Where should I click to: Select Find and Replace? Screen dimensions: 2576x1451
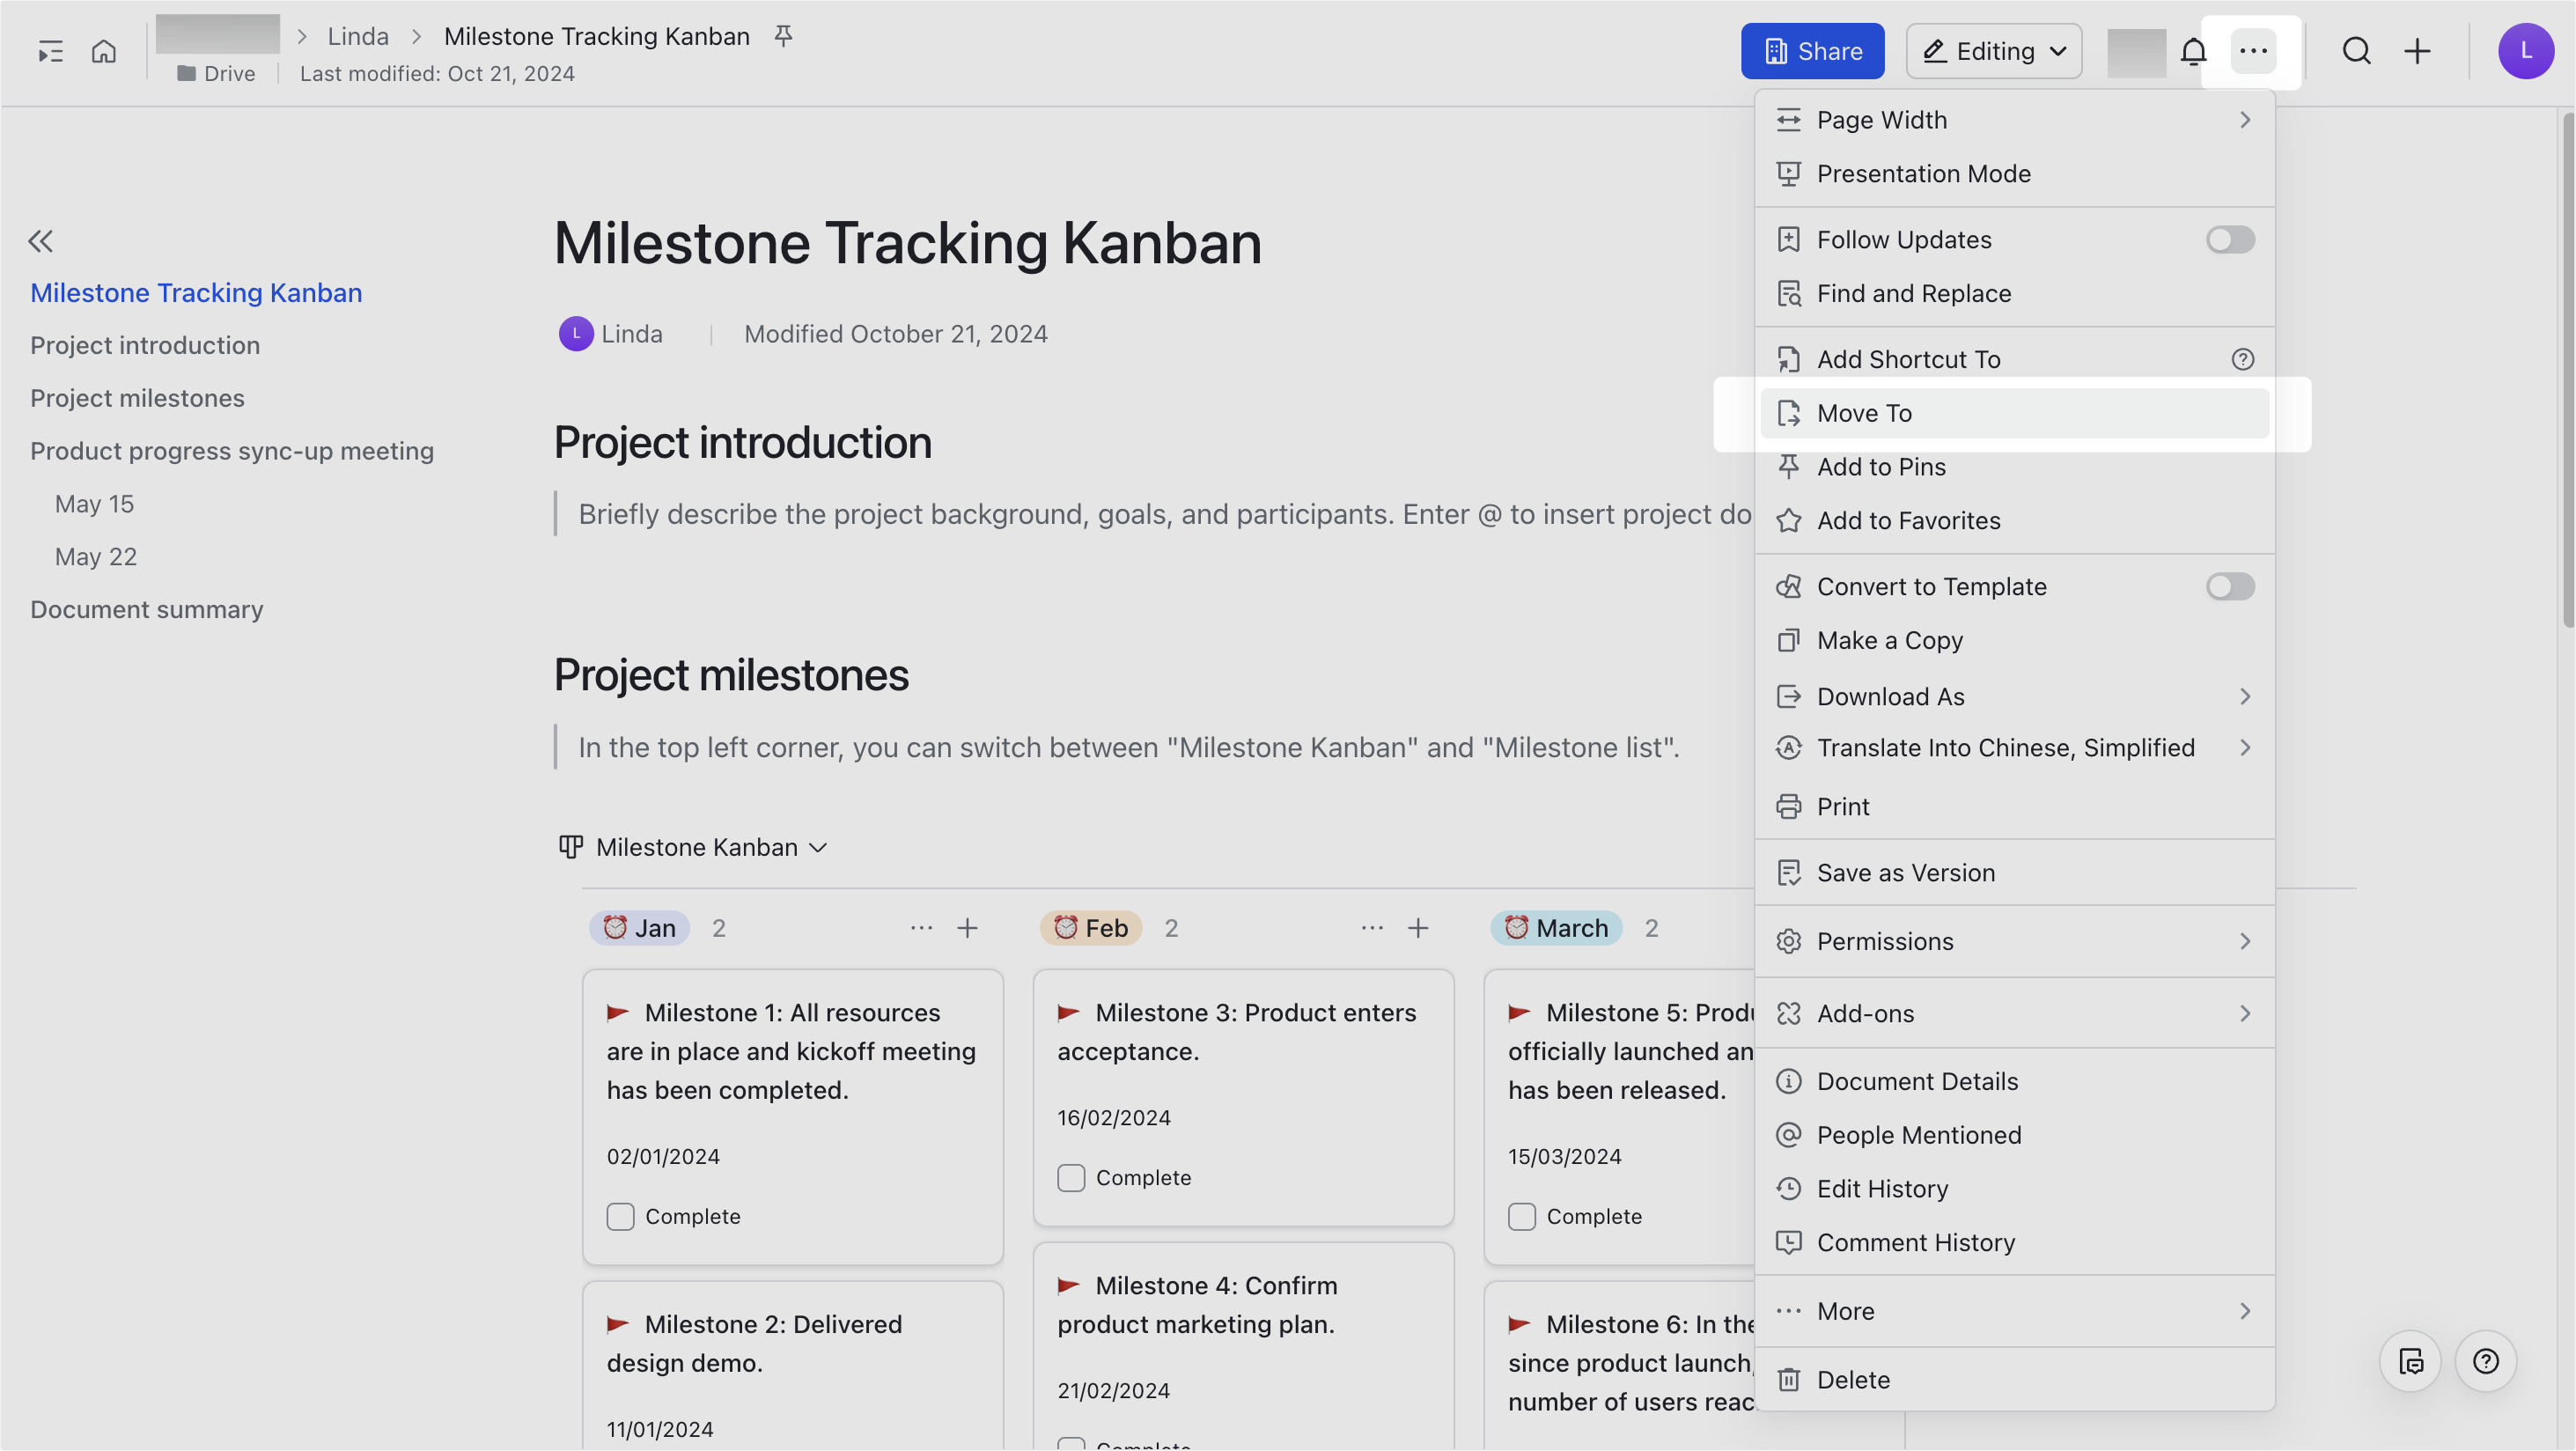[2014, 294]
